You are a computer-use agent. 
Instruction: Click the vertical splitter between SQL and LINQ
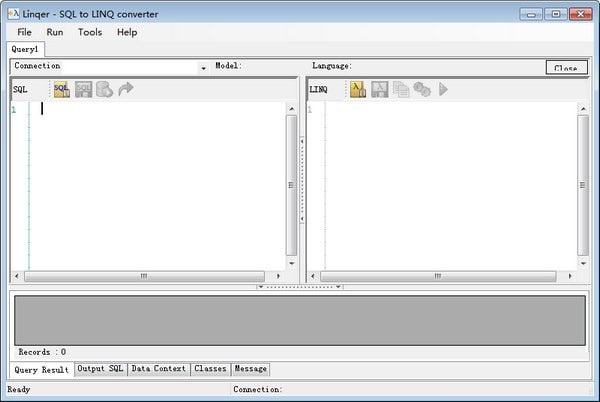point(302,180)
